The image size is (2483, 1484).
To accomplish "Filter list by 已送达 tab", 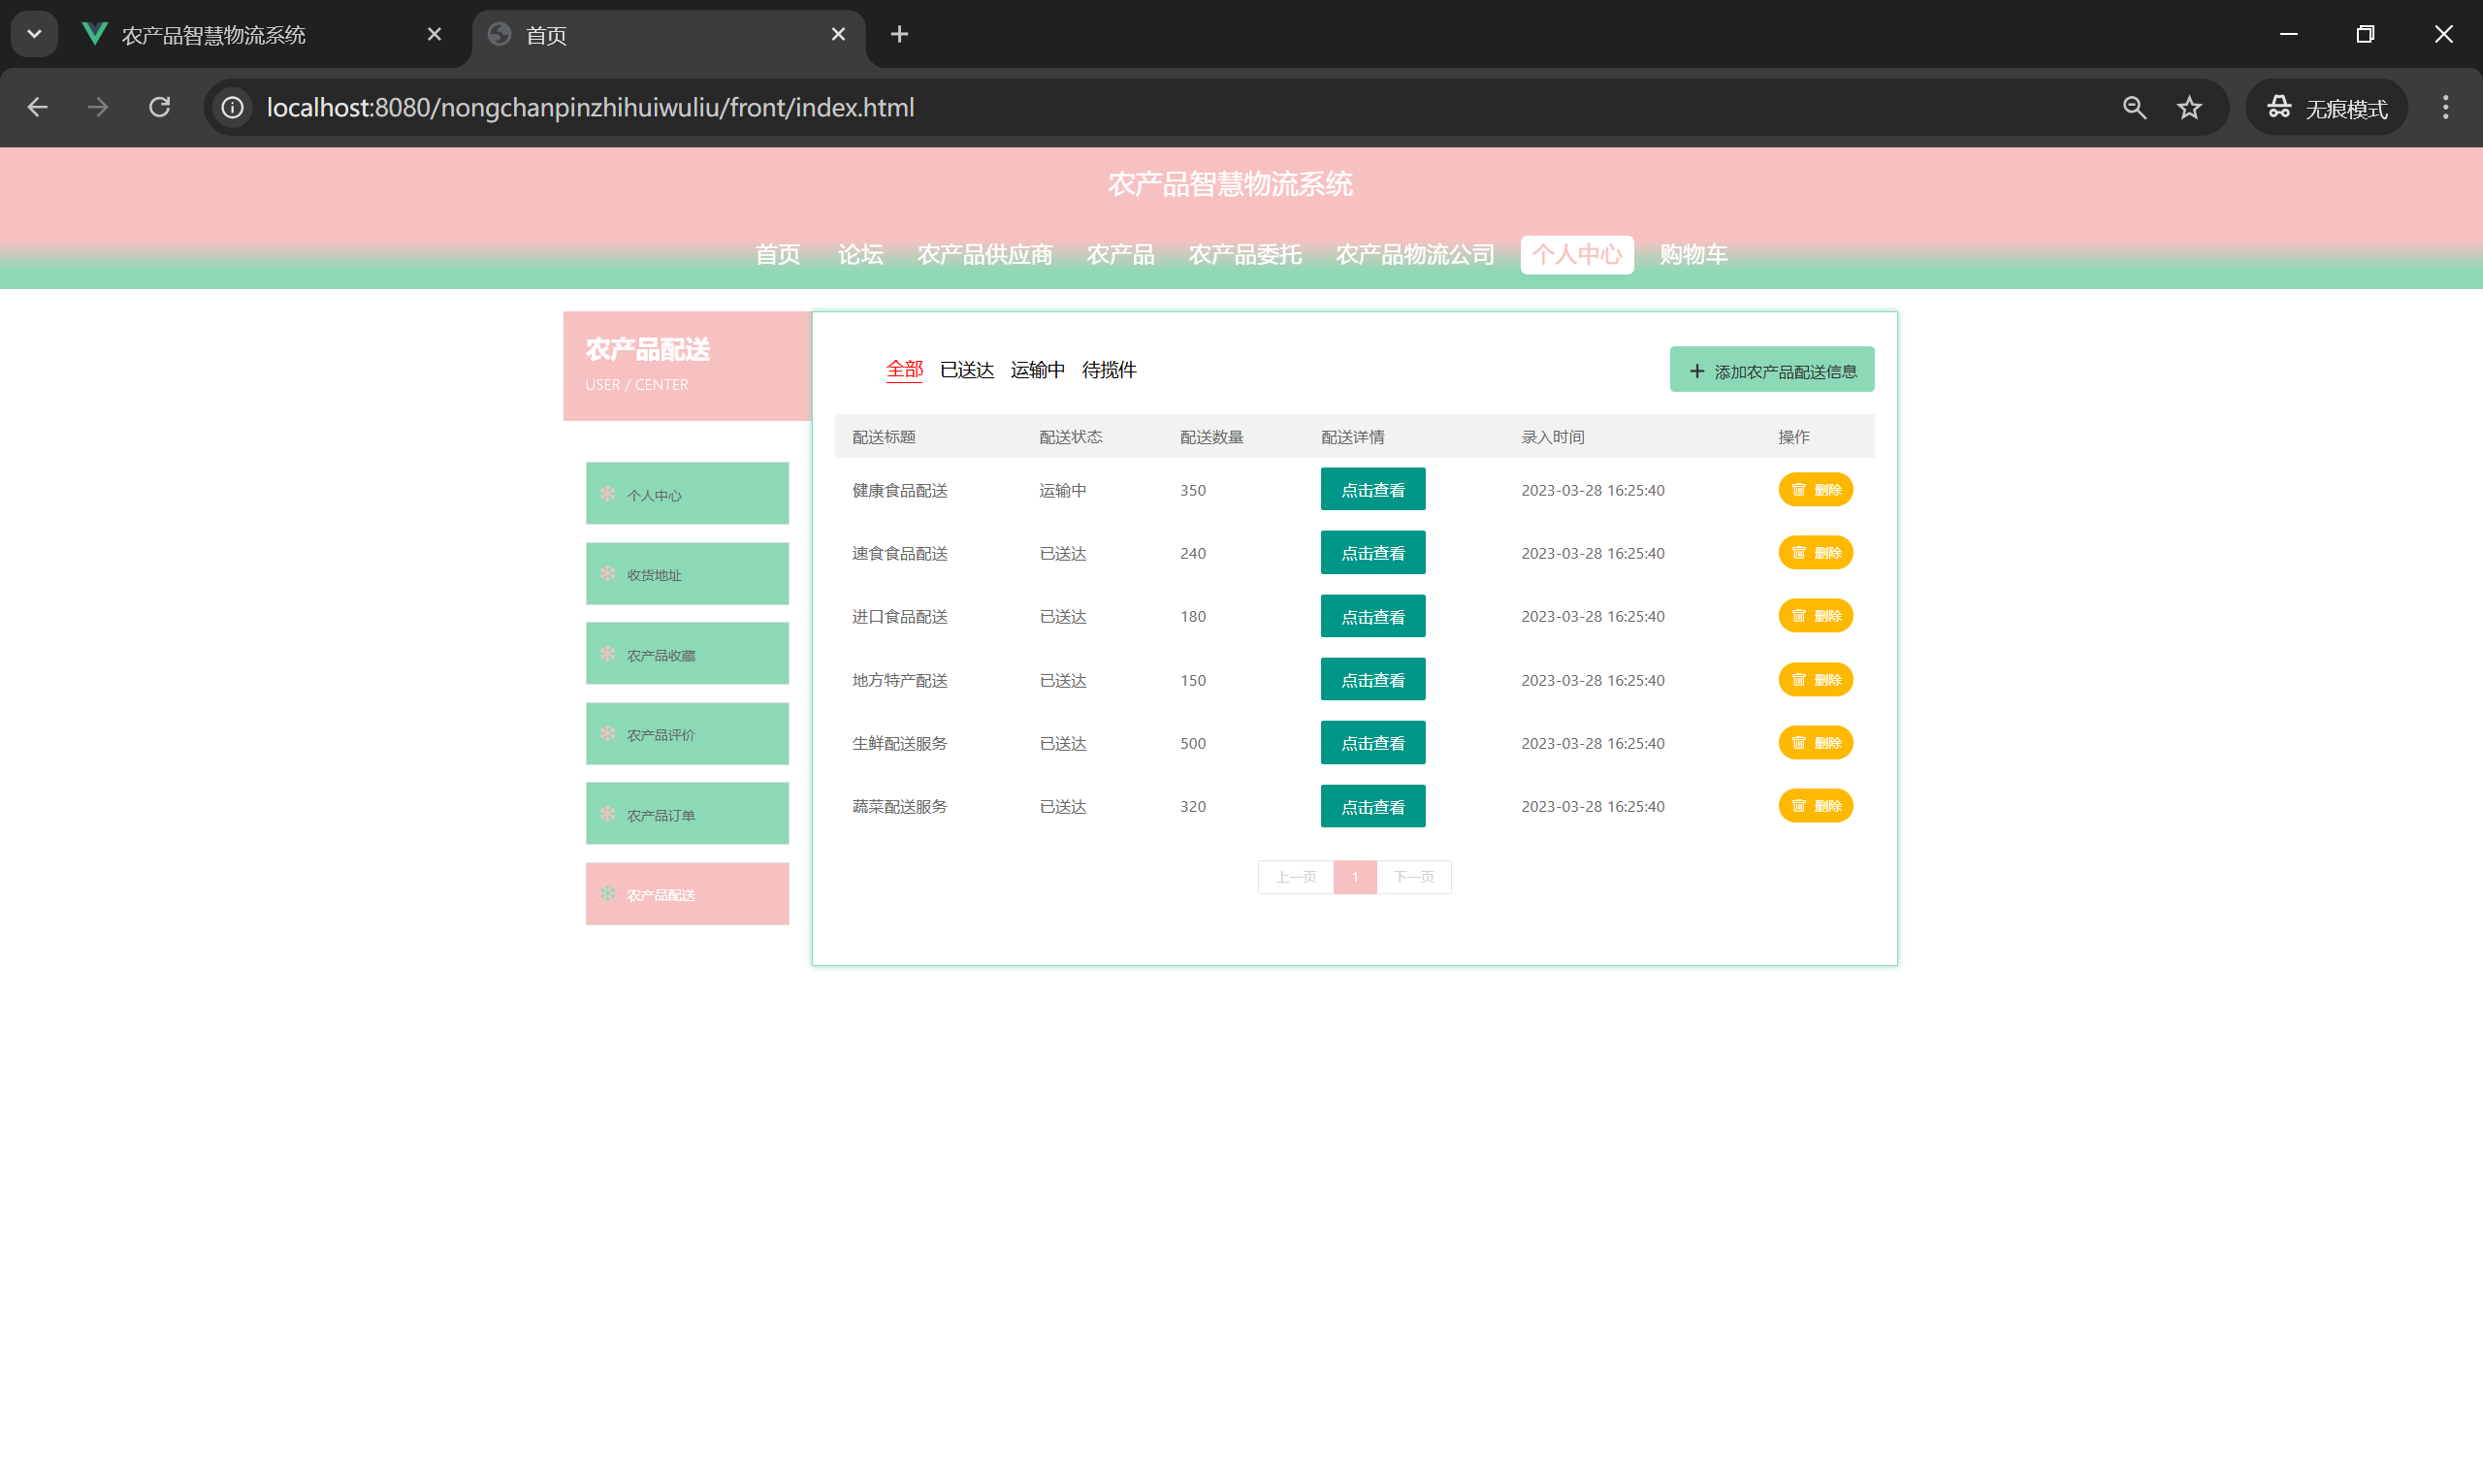I will pyautogui.click(x=966, y=370).
